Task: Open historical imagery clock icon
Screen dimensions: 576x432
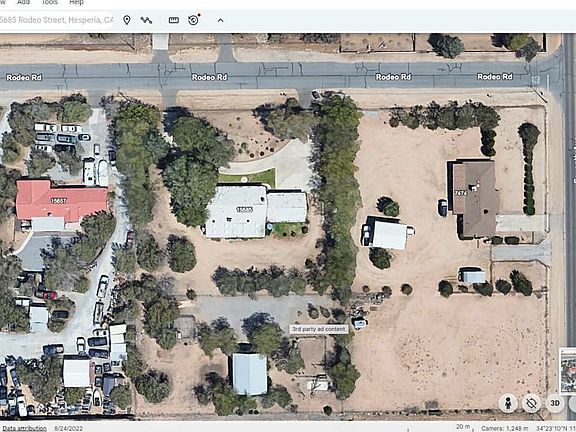Action: point(194,20)
